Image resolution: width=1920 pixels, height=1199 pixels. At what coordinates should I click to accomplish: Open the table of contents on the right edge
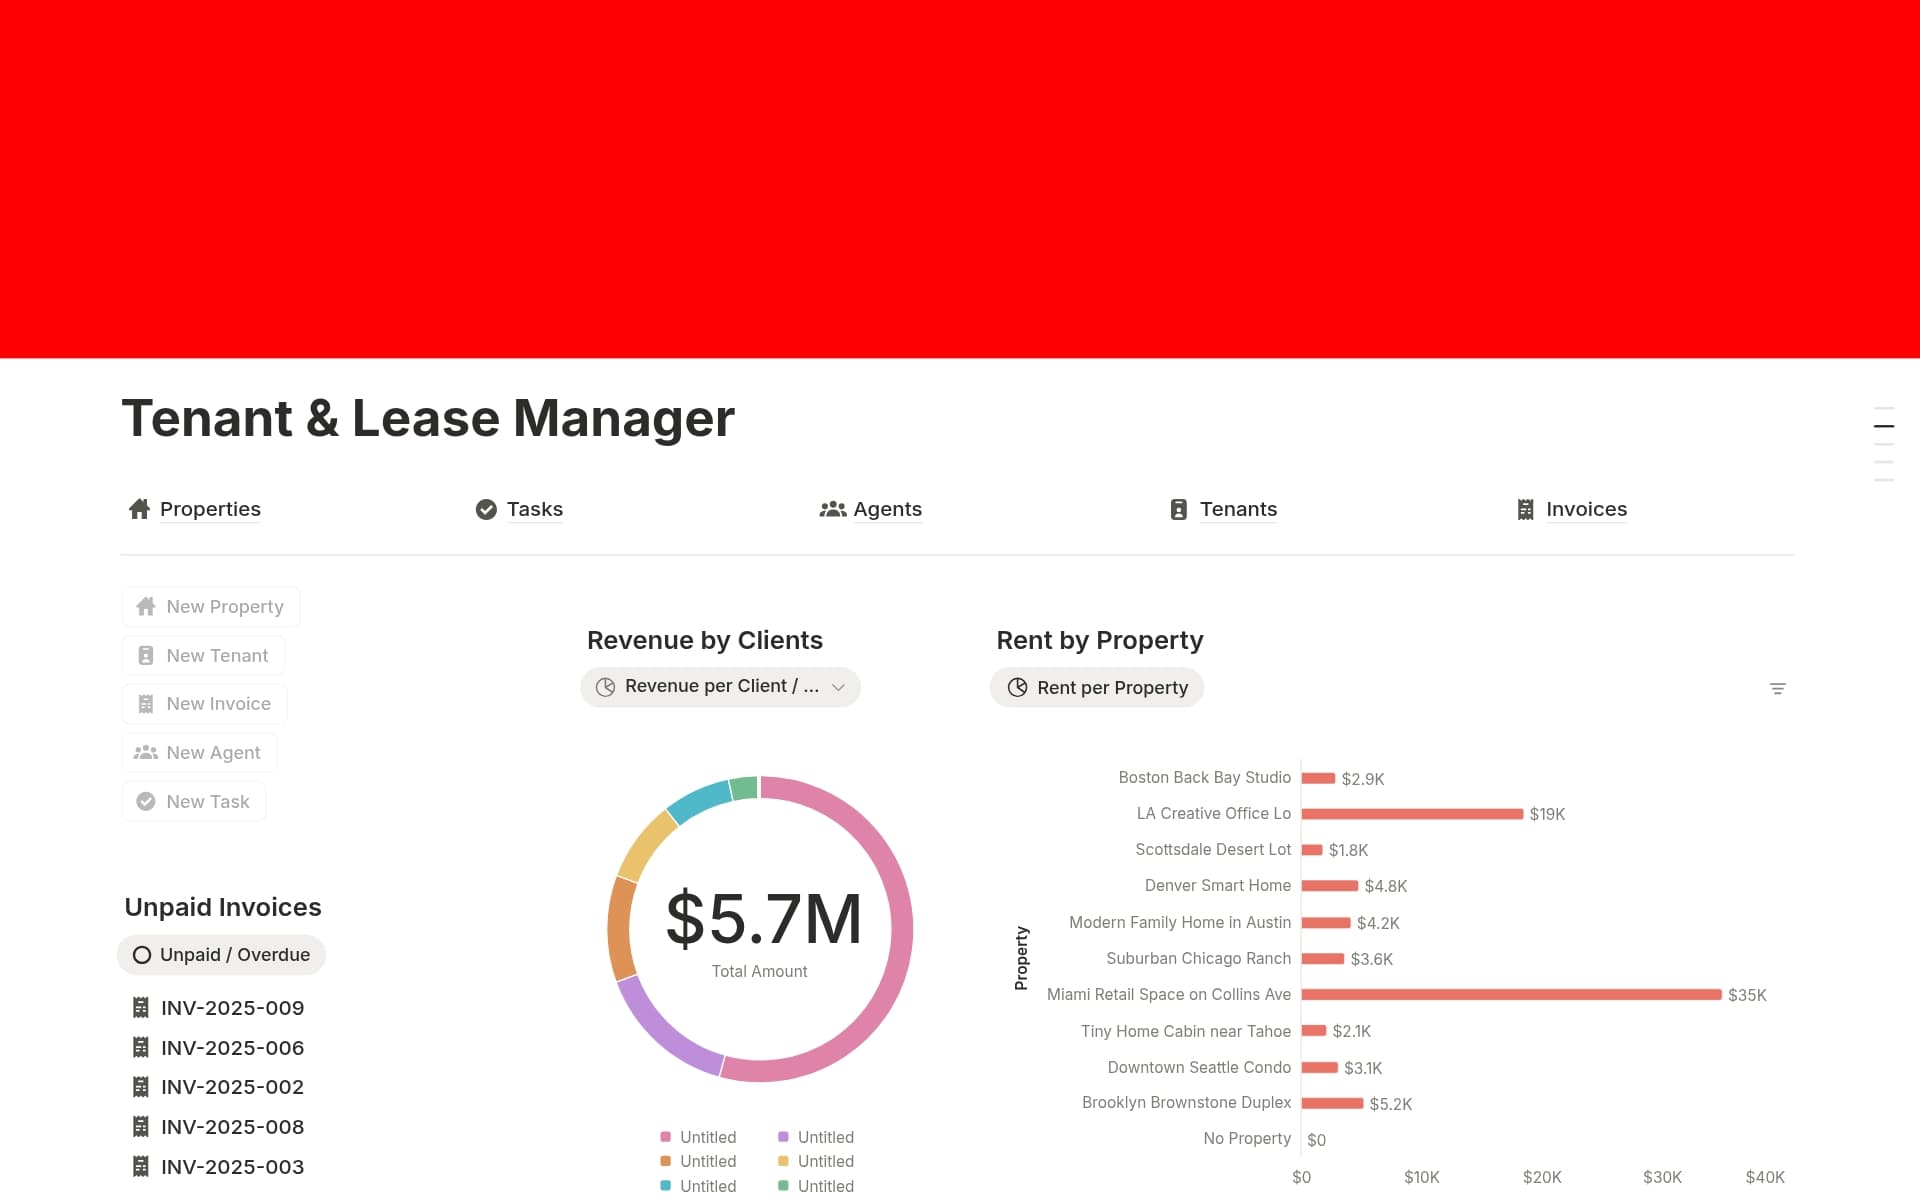pyautogui.click(x=1884, y=426)
